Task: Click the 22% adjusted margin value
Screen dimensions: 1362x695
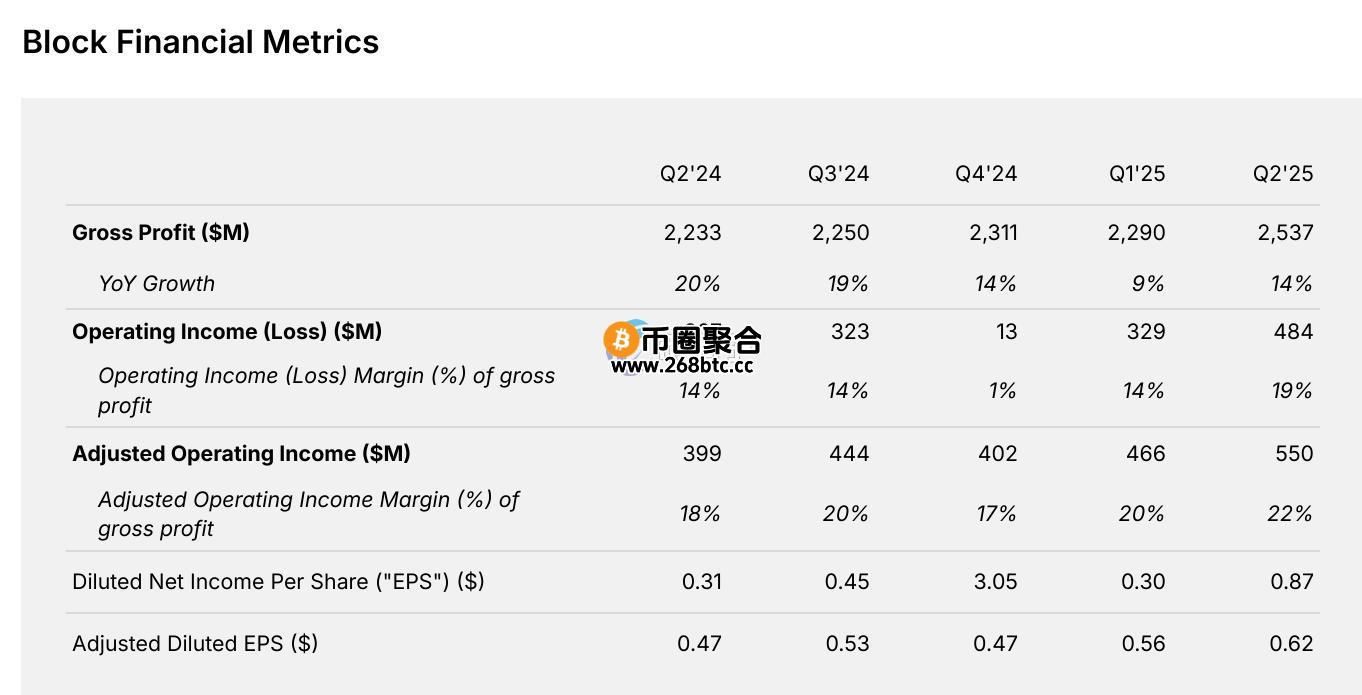Action: point(1290,513)
